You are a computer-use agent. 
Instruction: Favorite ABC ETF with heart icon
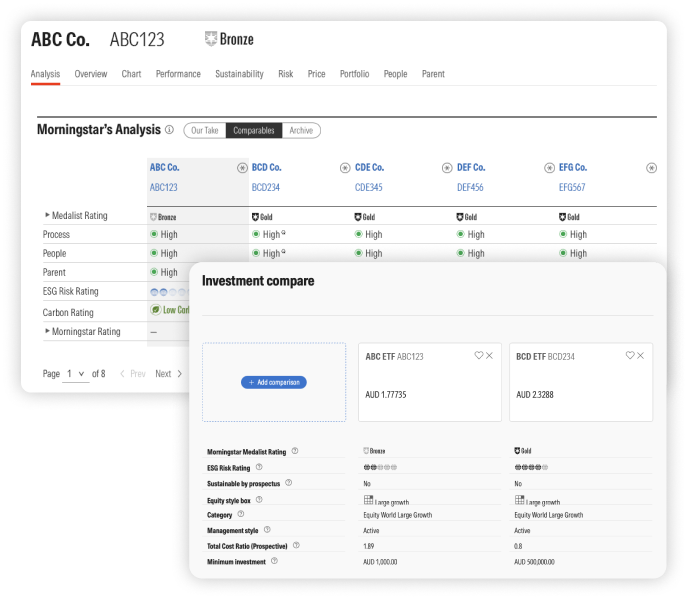(x=479, y=355)
